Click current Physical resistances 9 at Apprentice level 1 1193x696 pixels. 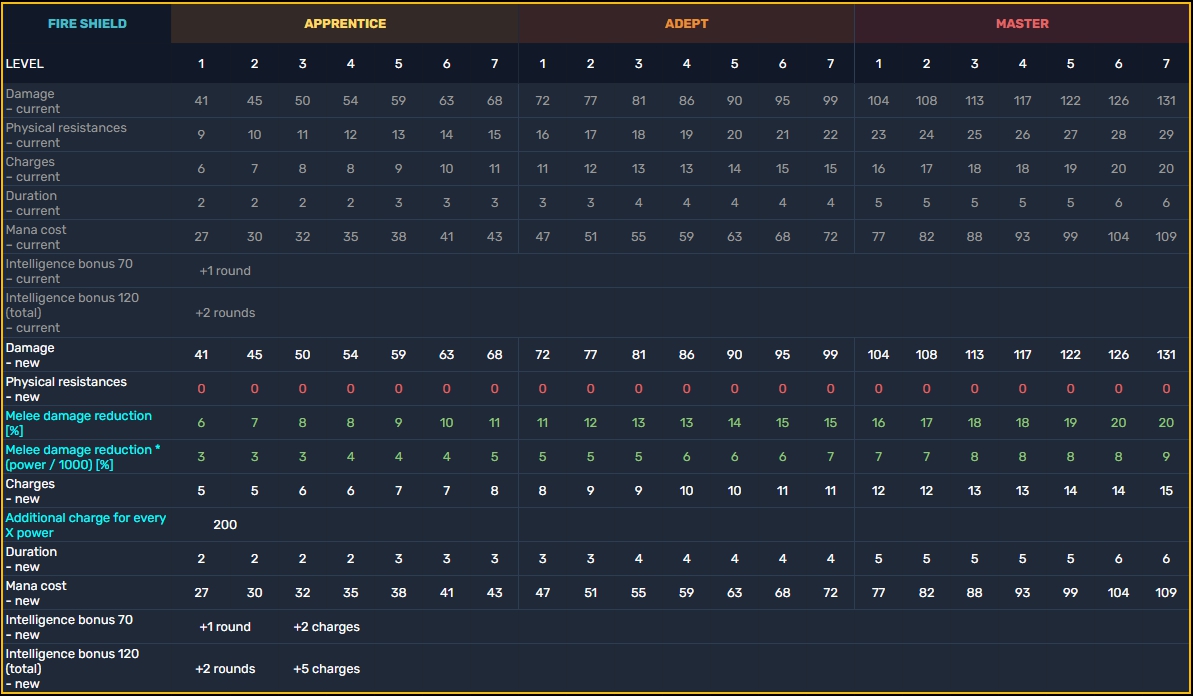pyautogui.click(x=201, y=135)
